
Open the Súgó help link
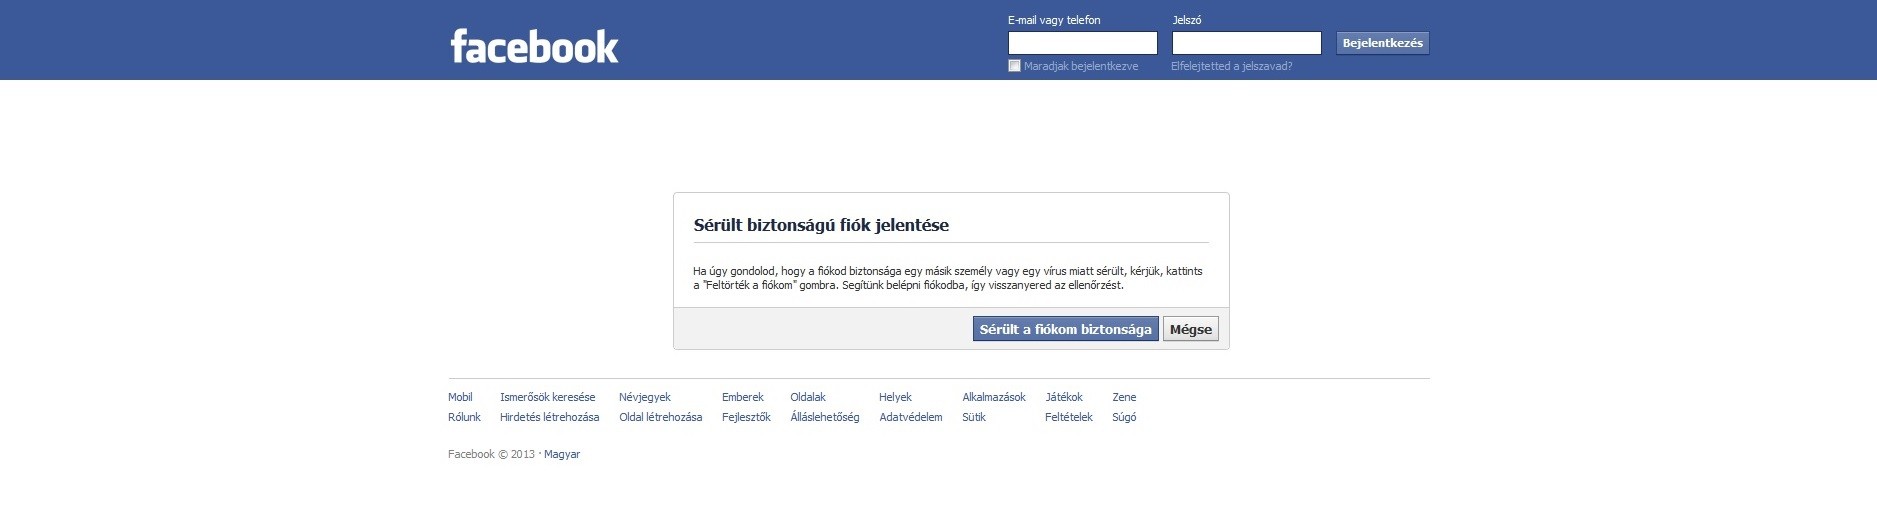1123,417
